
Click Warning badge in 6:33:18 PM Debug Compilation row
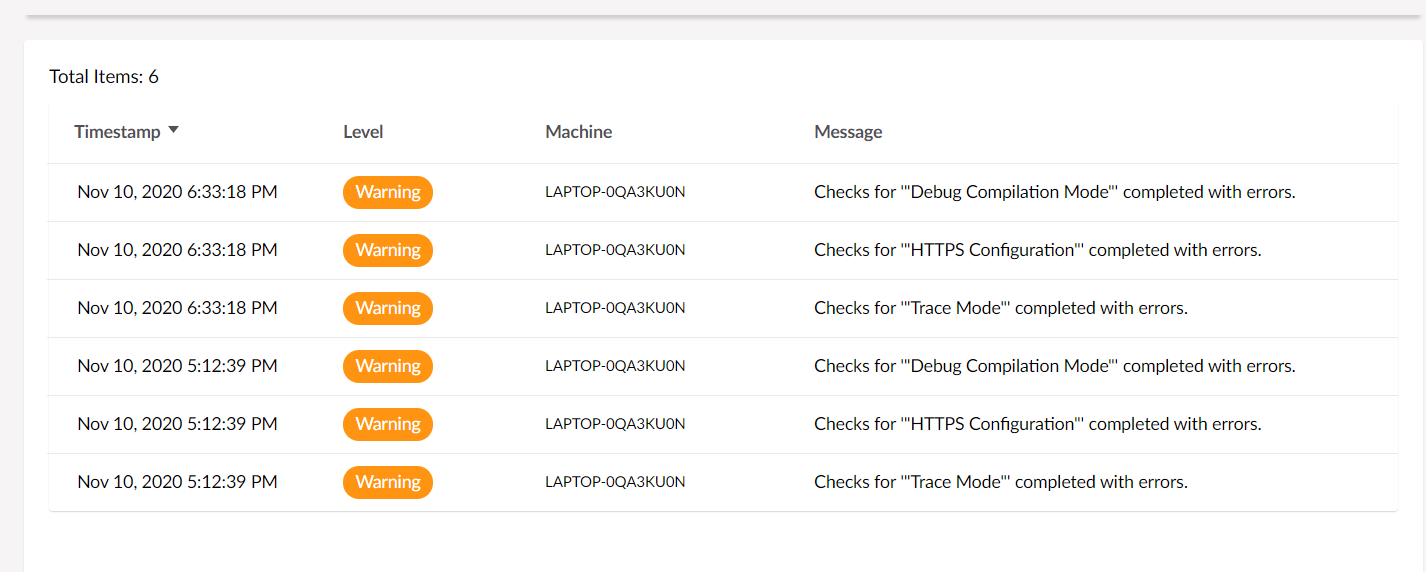point(388,192)
